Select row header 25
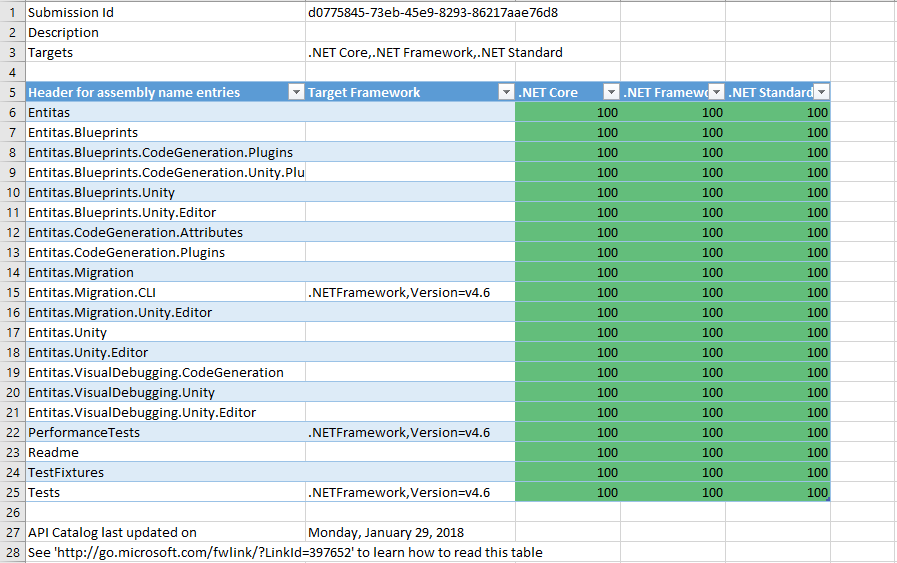This screenshot has width=897, height=563. tap(13, 493)
